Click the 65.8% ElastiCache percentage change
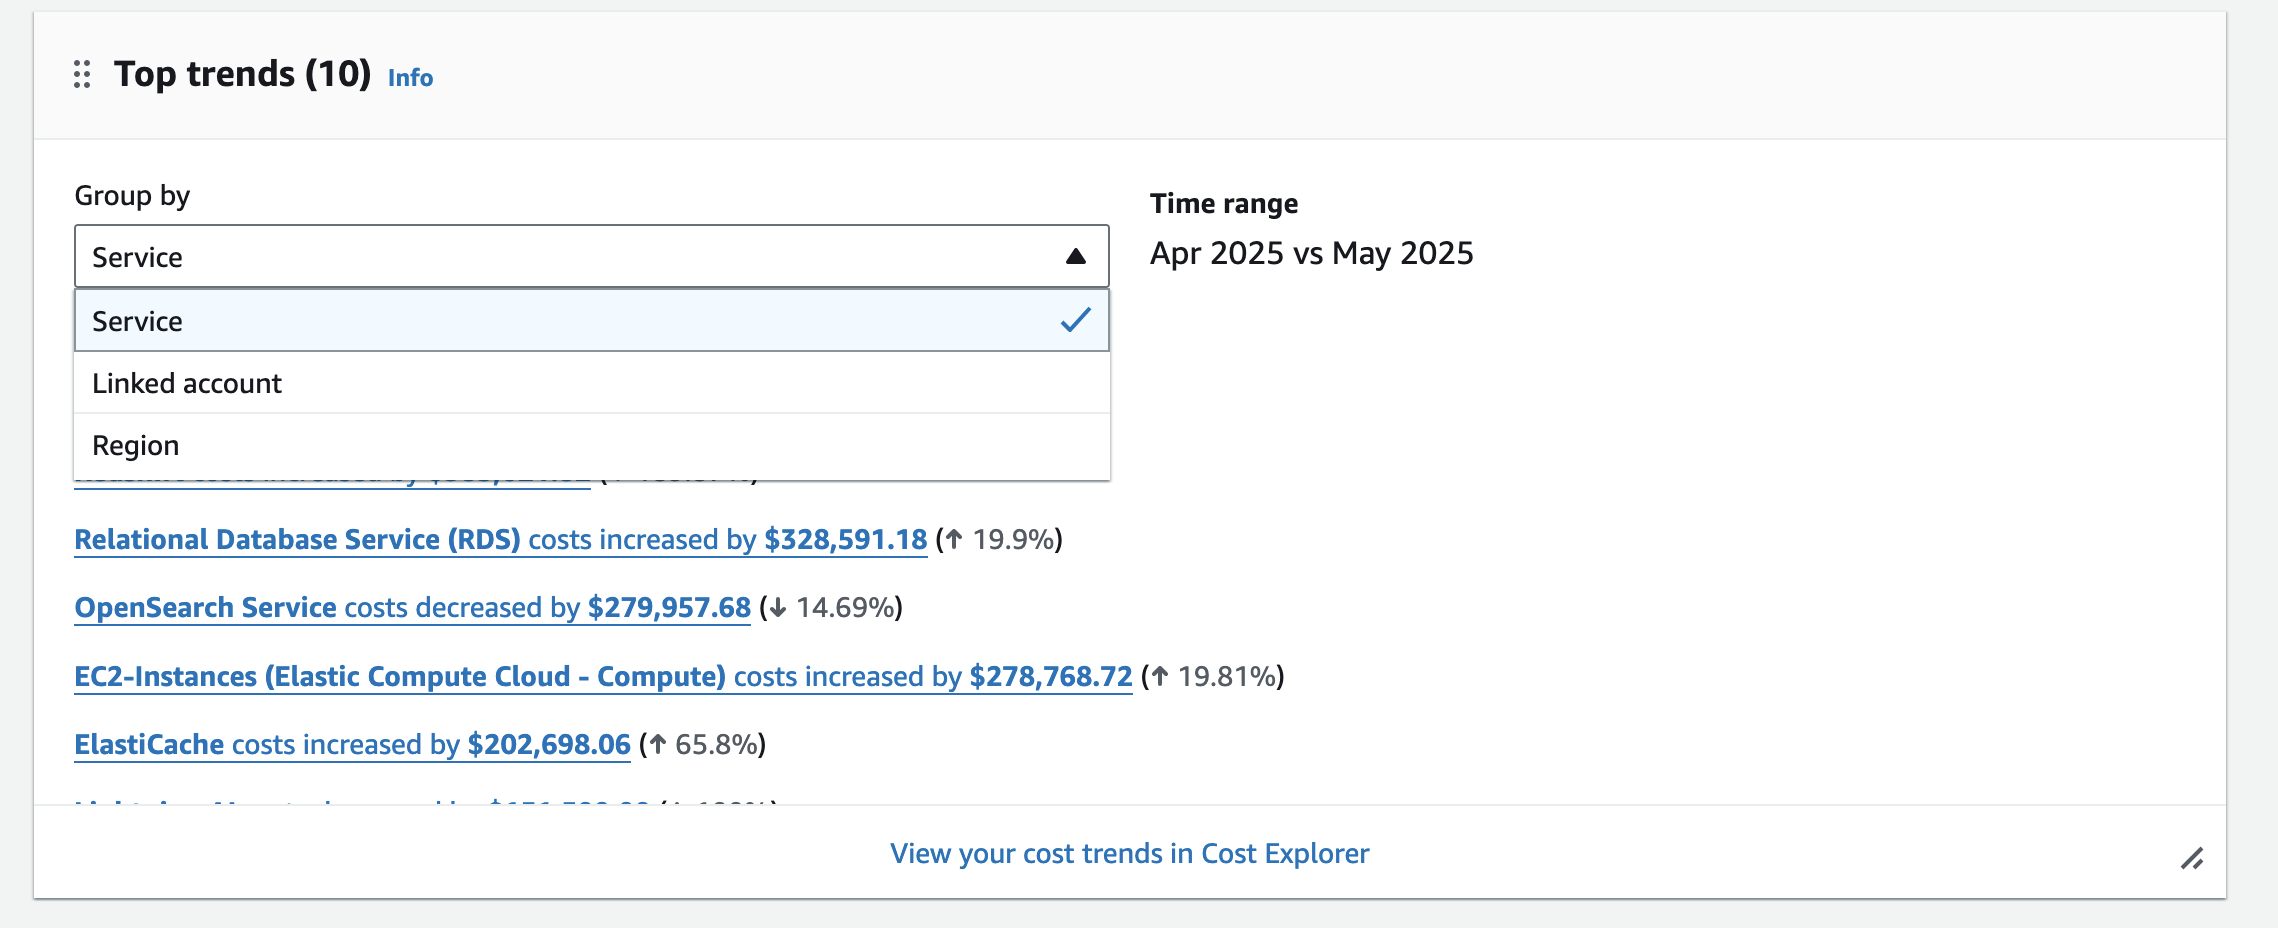This screenshot has width=2278, height=928. point(703,744)
